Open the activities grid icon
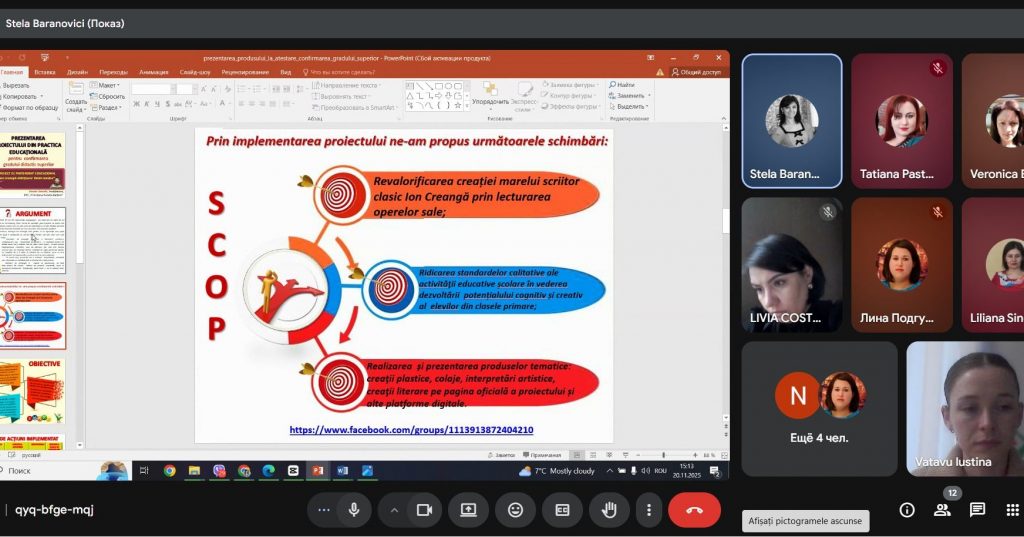The image size is (1024, 537). 1012,510
